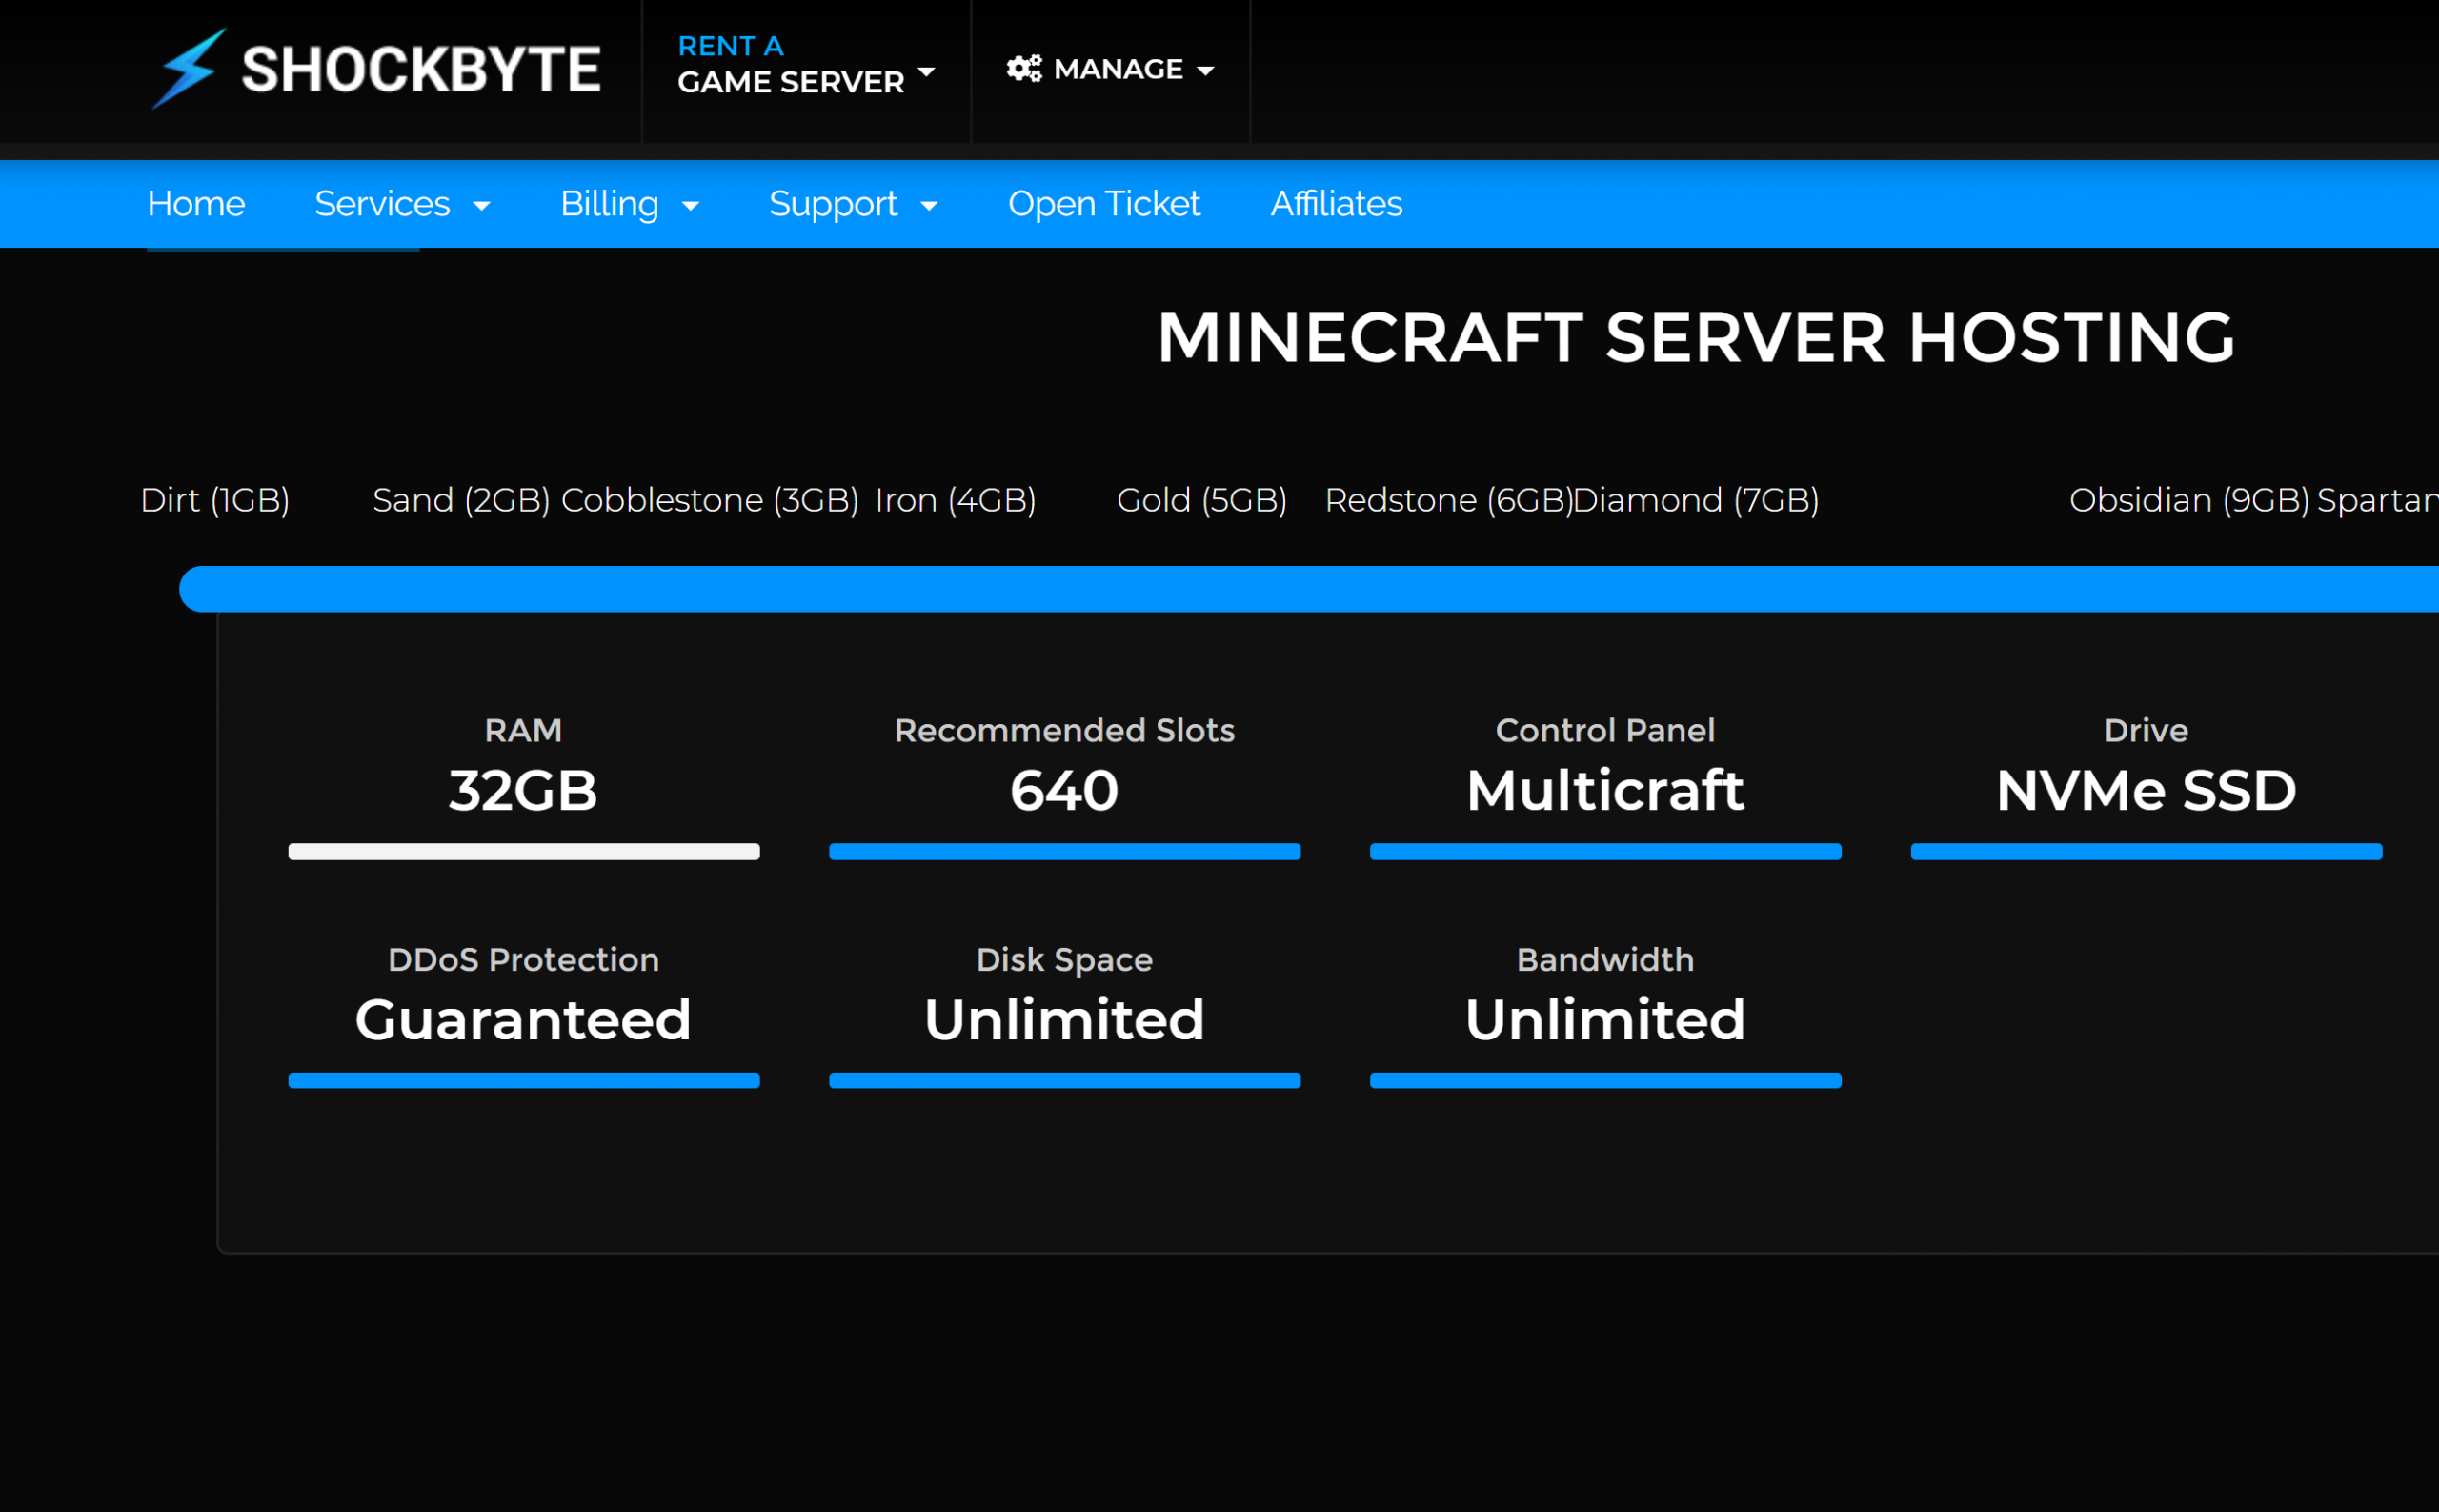The image size is (2439, 1512).
Task: Open the Affiliates page
Action: coord(1336,203)
